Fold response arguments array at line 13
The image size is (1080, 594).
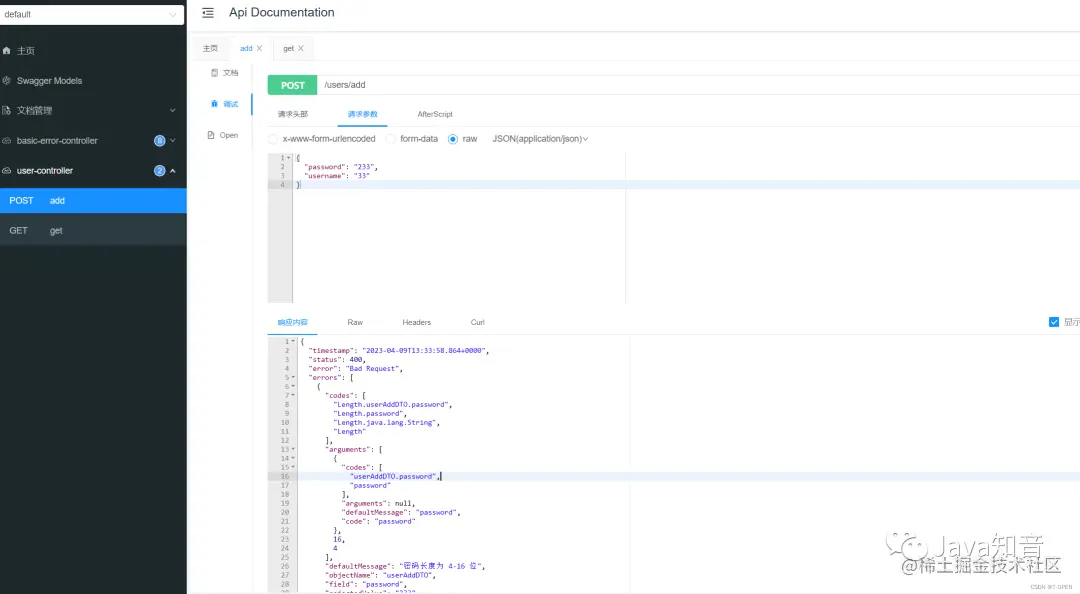(293, 449)
